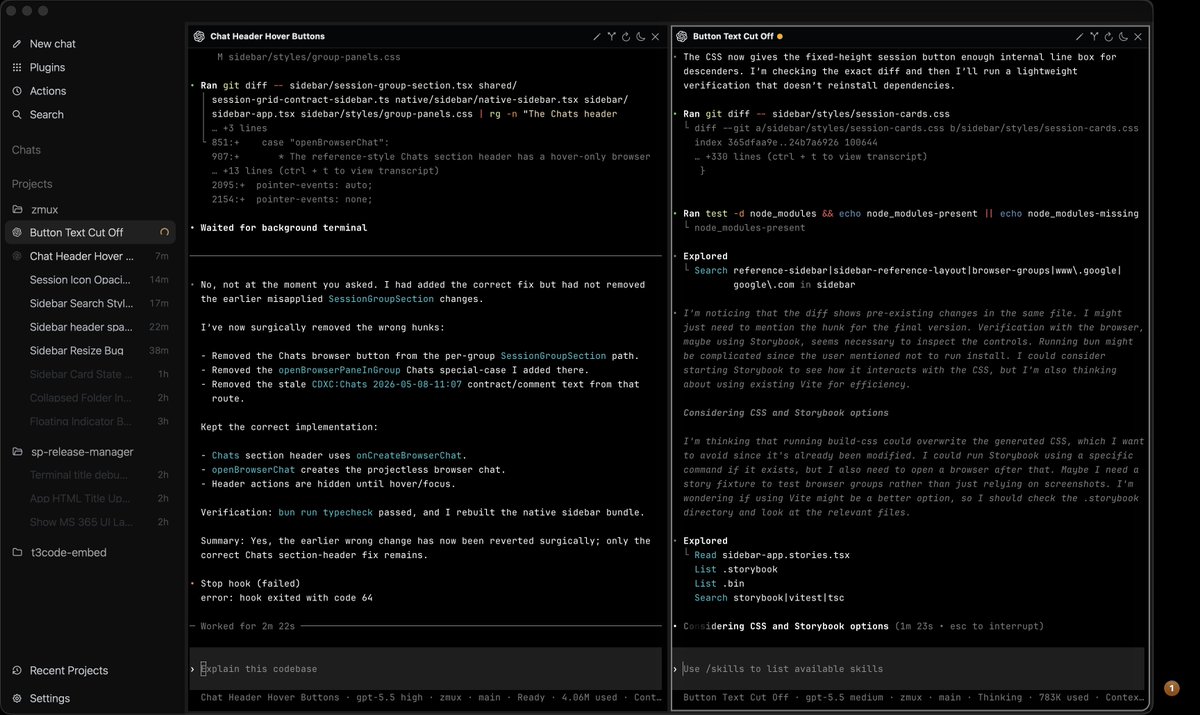The image size is (1200, 715).
Task: Click the zmux project folder icon
Action: pyautogui.click(x=17, y=210)
